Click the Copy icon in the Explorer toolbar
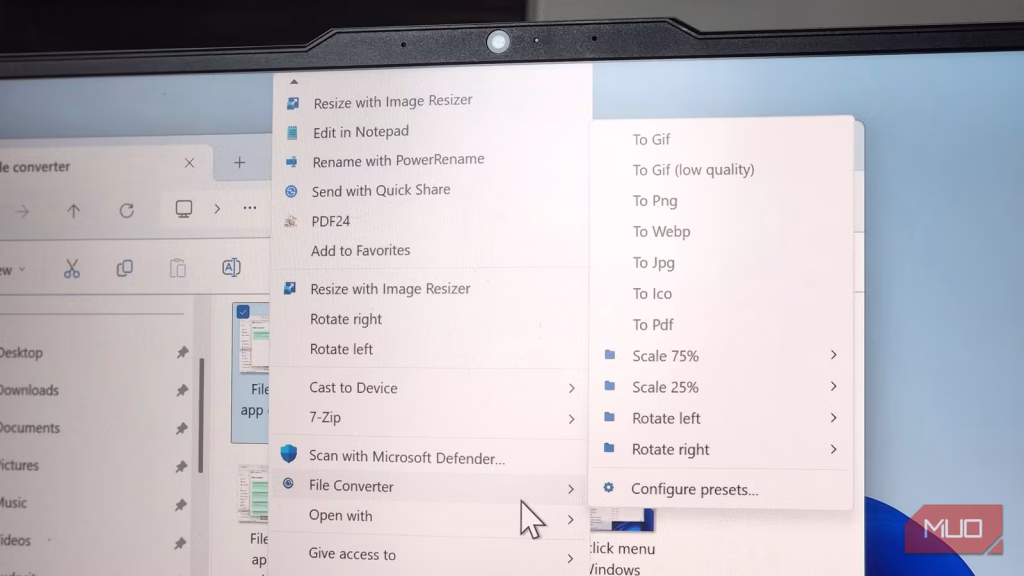Image resolution: width=1024 pixels, height=576 pixels. click(124, 268)
